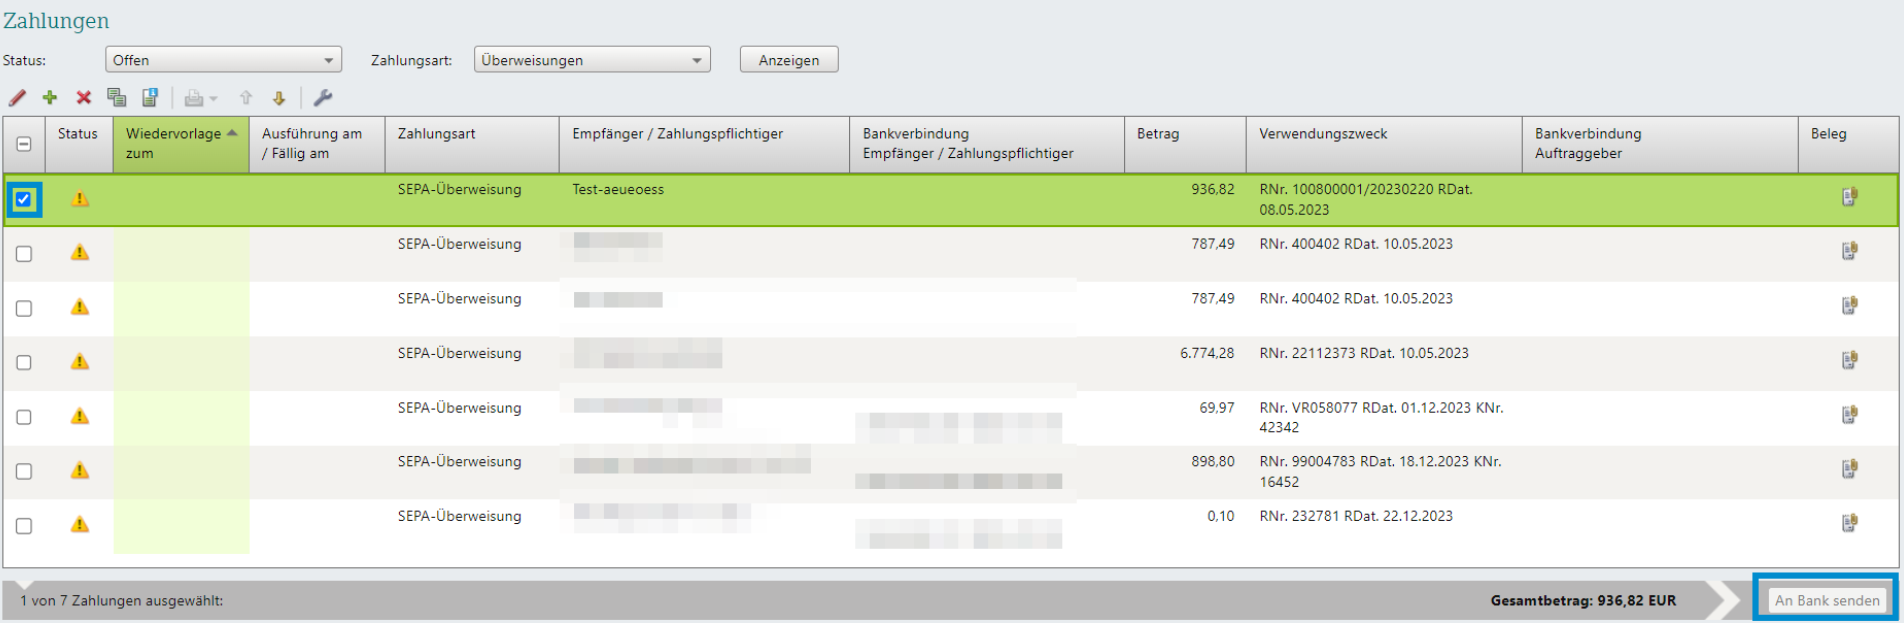1904x623 pixels.
Task: Move payment down with yellow arrow
Action: tap(279, 98)
